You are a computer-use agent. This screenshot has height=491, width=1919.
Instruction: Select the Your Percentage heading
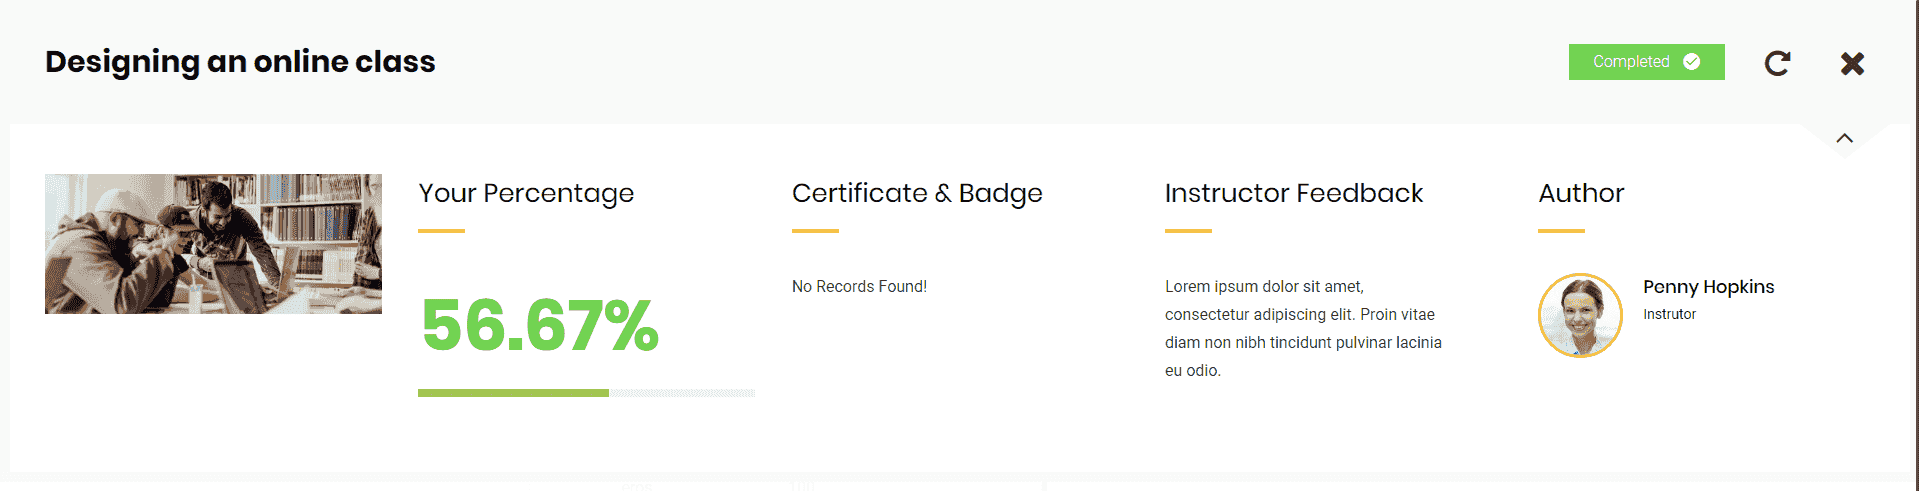tap(526, 193)
